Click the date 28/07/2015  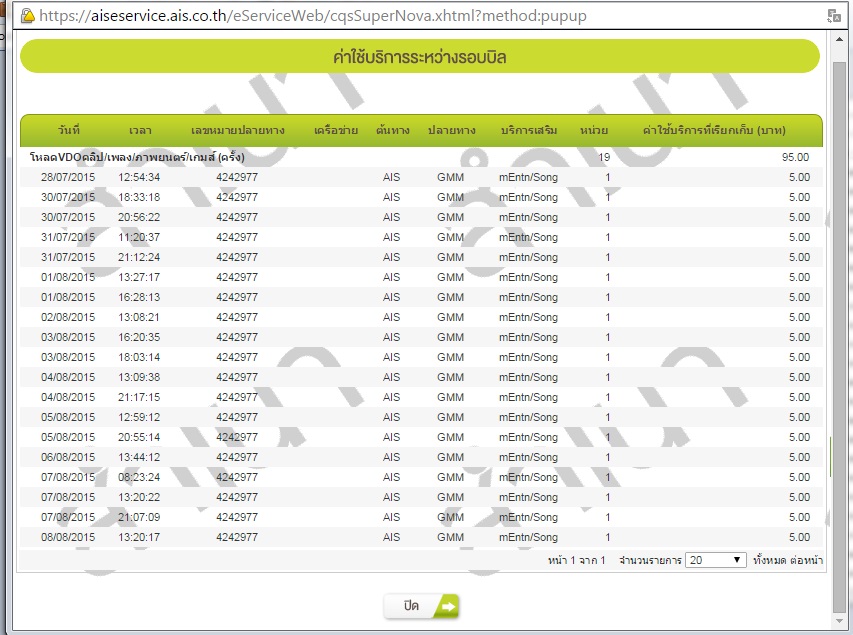pos(67,177)
